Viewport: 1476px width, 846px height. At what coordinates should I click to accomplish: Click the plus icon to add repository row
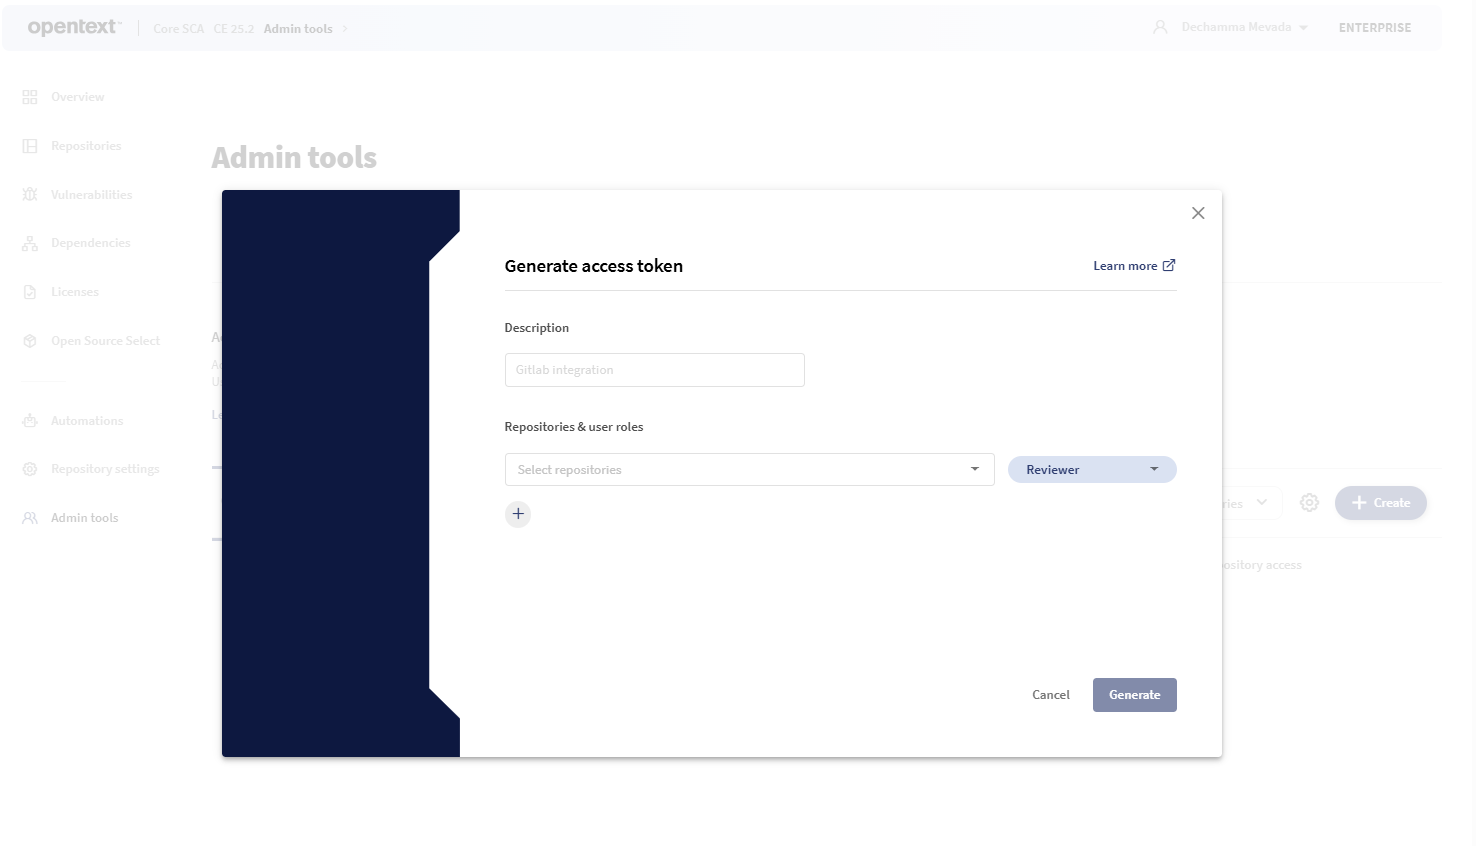click(x=518, y=514)
